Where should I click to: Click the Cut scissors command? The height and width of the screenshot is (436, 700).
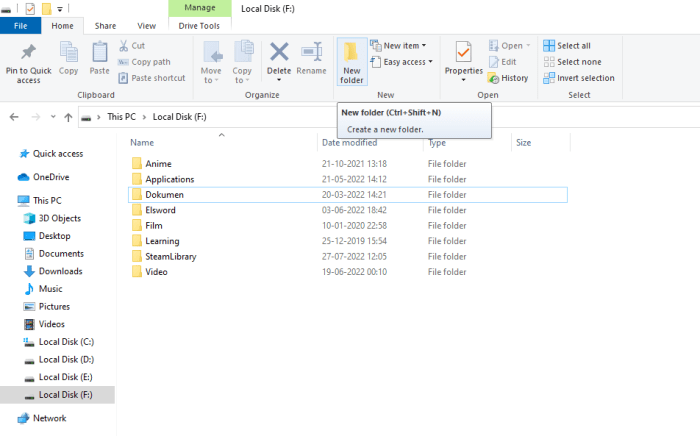[132, 46]
